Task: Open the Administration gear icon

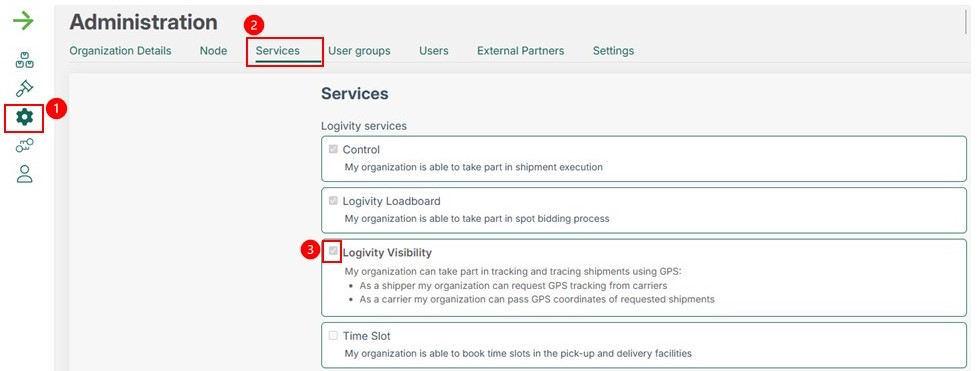Action: 24,117
